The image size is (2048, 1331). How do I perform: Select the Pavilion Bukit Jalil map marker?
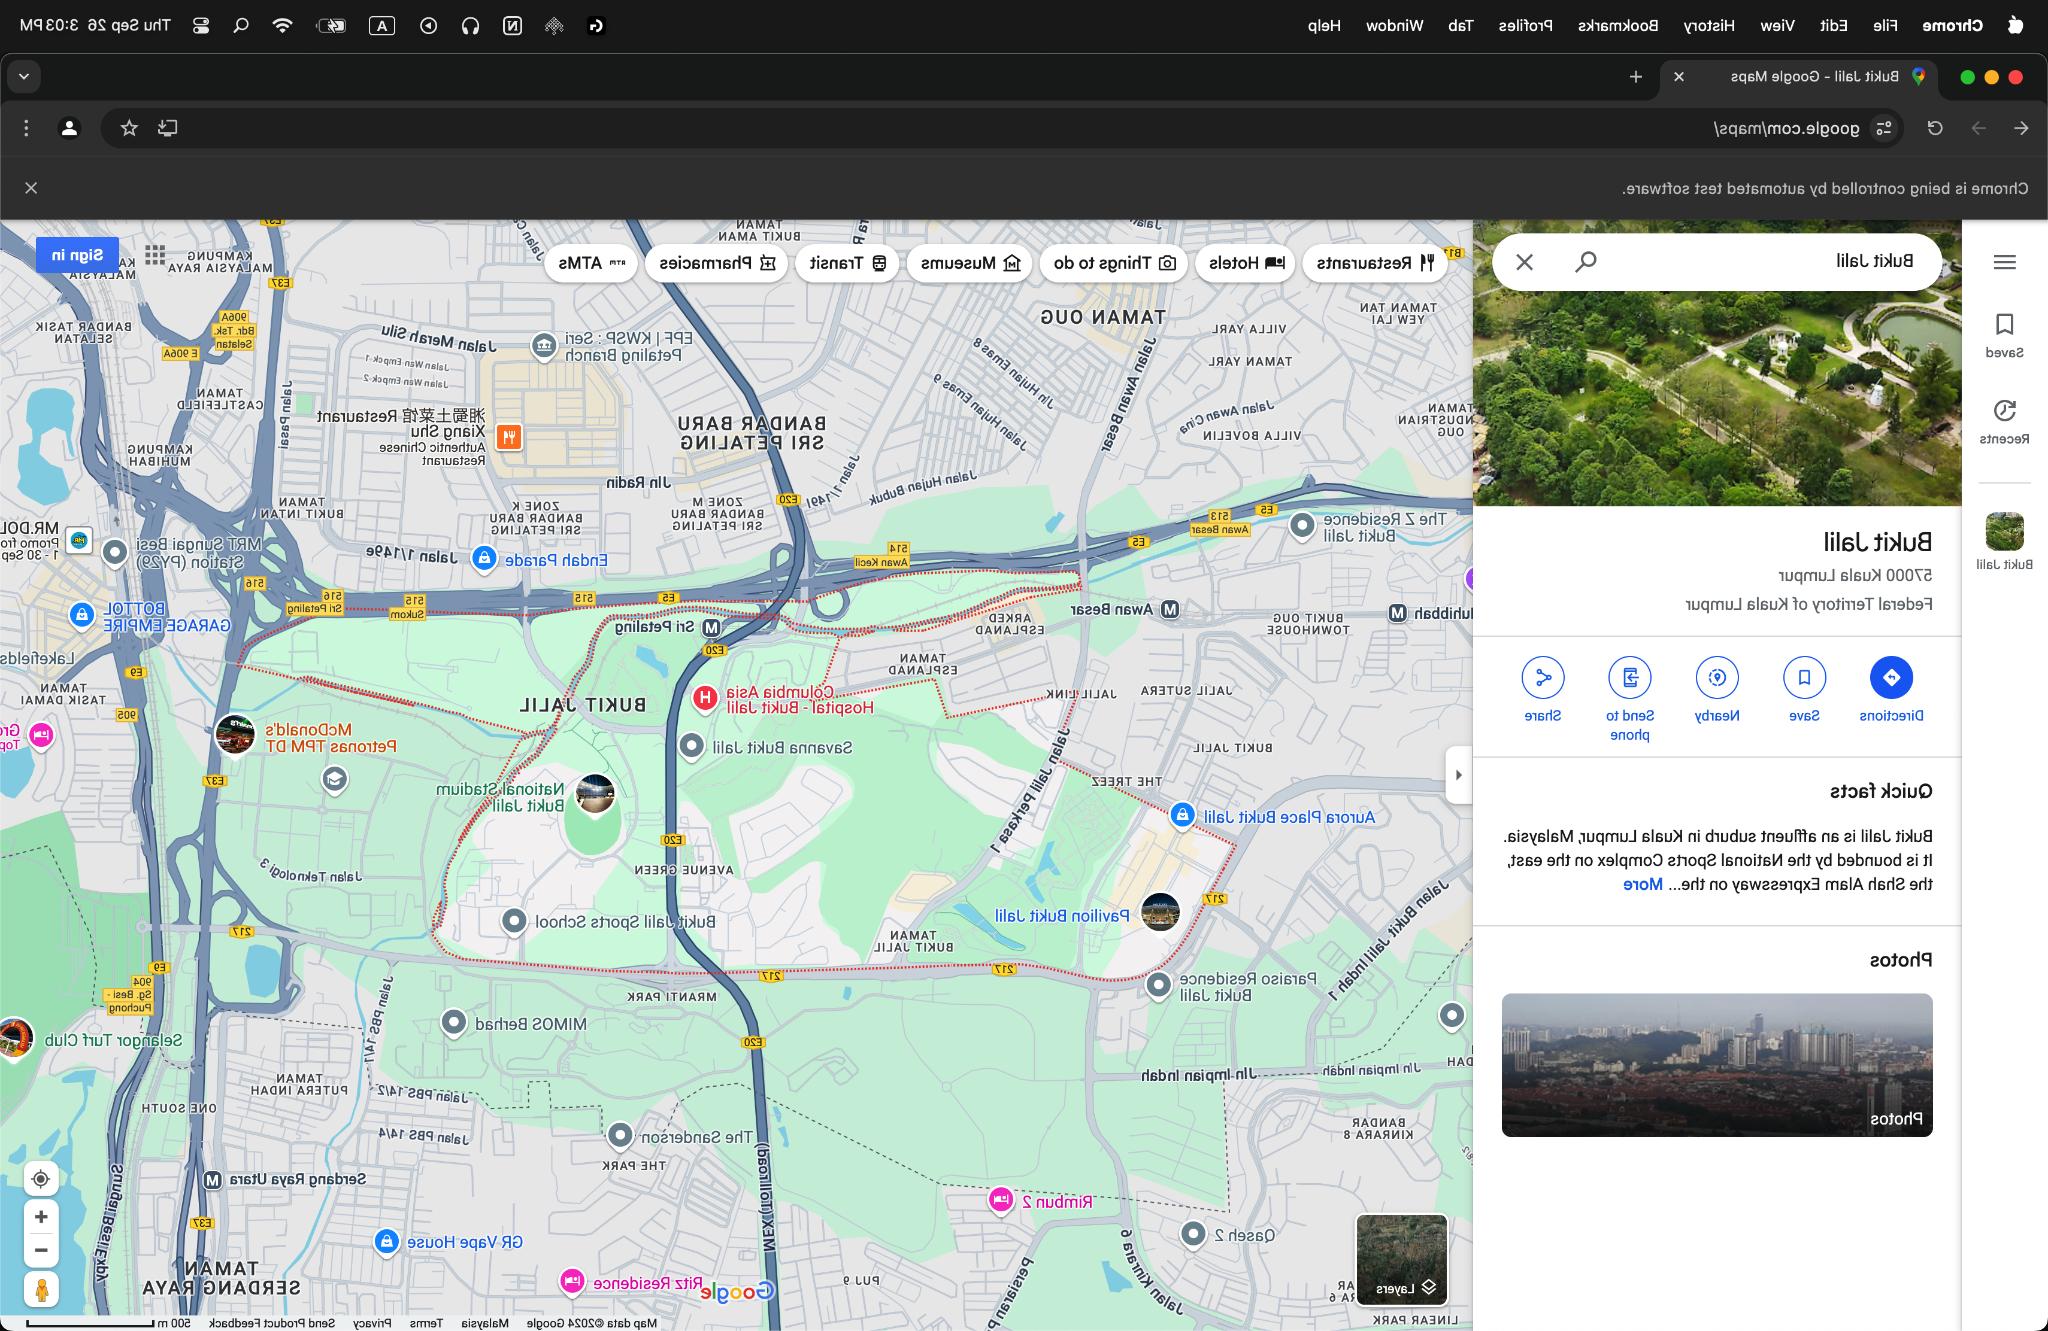[x=1160, y=912]
